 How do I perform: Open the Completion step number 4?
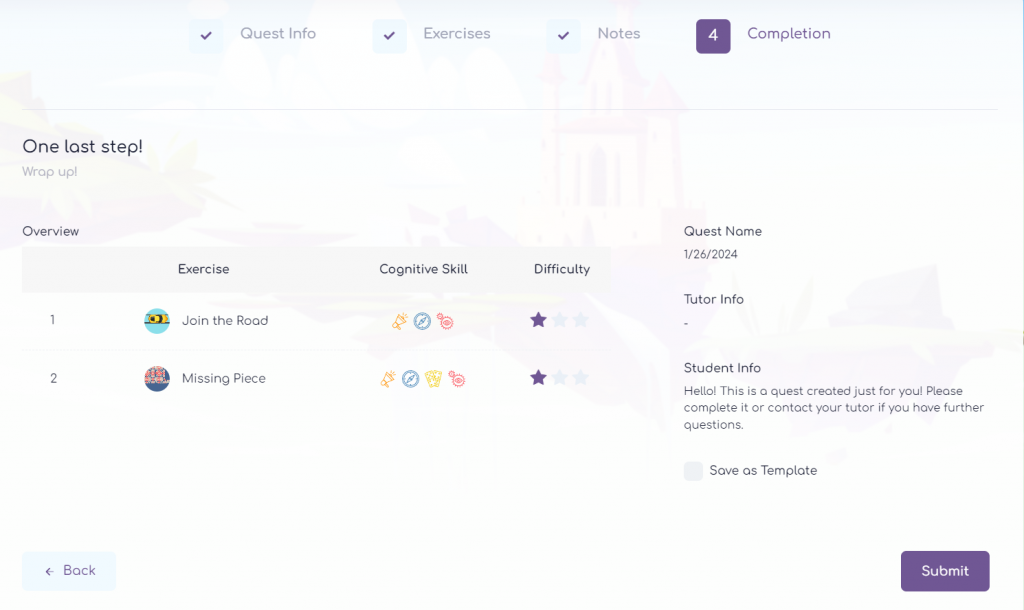[x=713, y=36]
